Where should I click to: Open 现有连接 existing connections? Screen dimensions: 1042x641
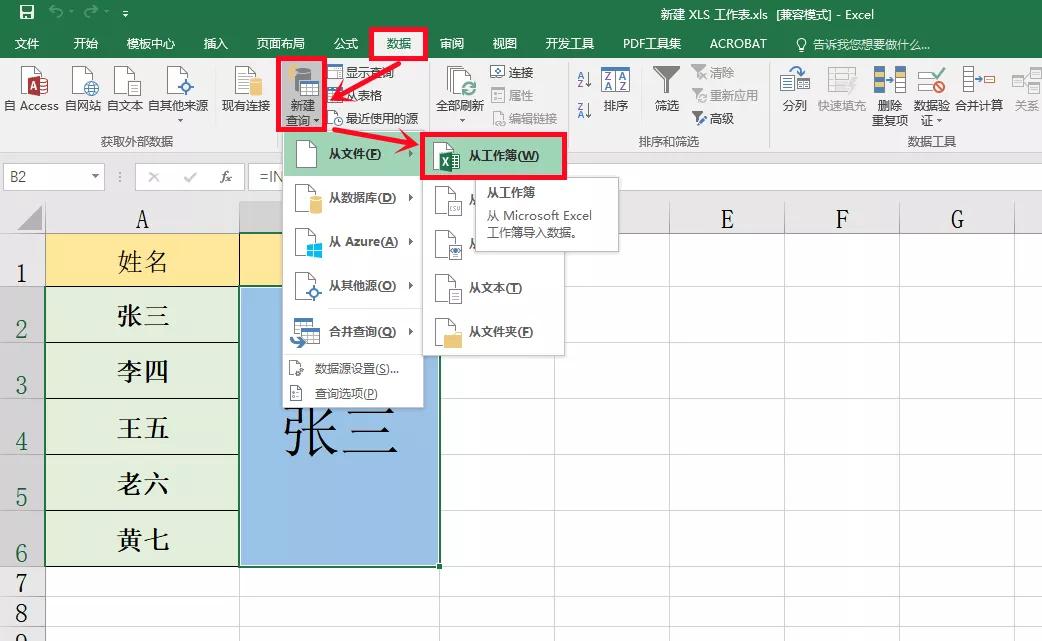coord(246,88)
